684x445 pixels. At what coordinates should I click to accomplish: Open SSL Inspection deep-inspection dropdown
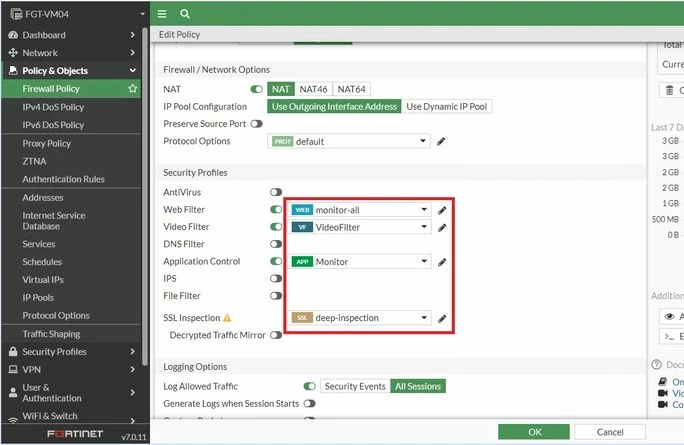[x=360, y=318]
